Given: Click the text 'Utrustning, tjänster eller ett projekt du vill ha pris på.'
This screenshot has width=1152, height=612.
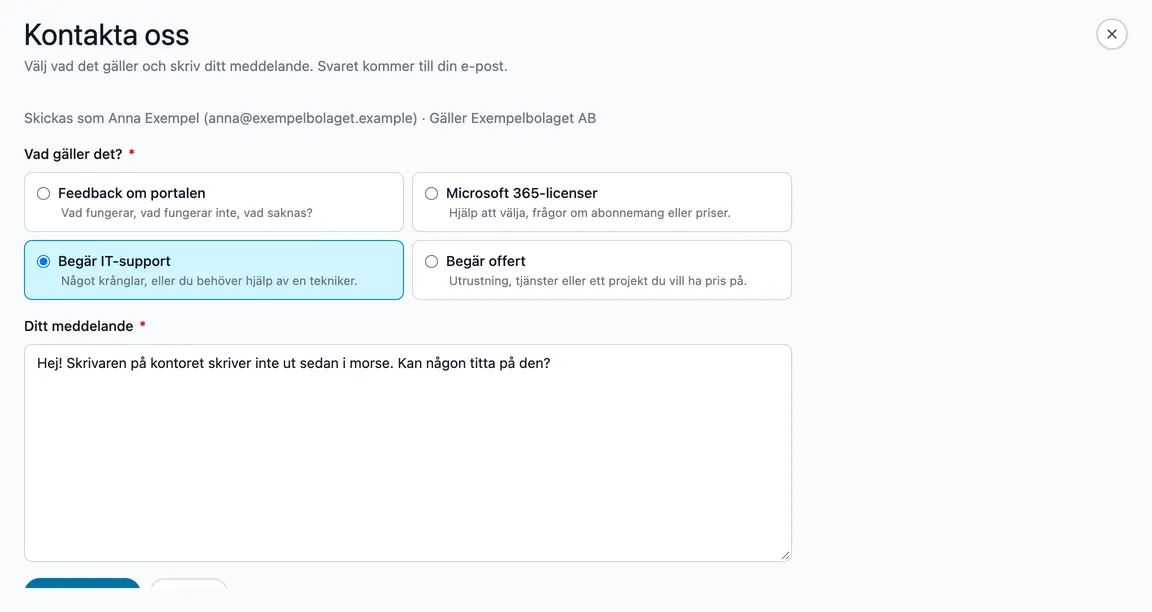Looking at the screenshot, I should (x=597, y=281).
